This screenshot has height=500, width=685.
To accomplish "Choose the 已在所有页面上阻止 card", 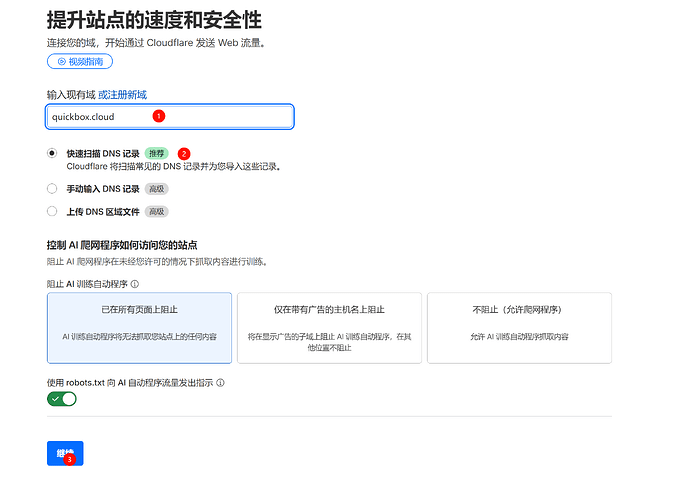I will click(x=139, y=328).
